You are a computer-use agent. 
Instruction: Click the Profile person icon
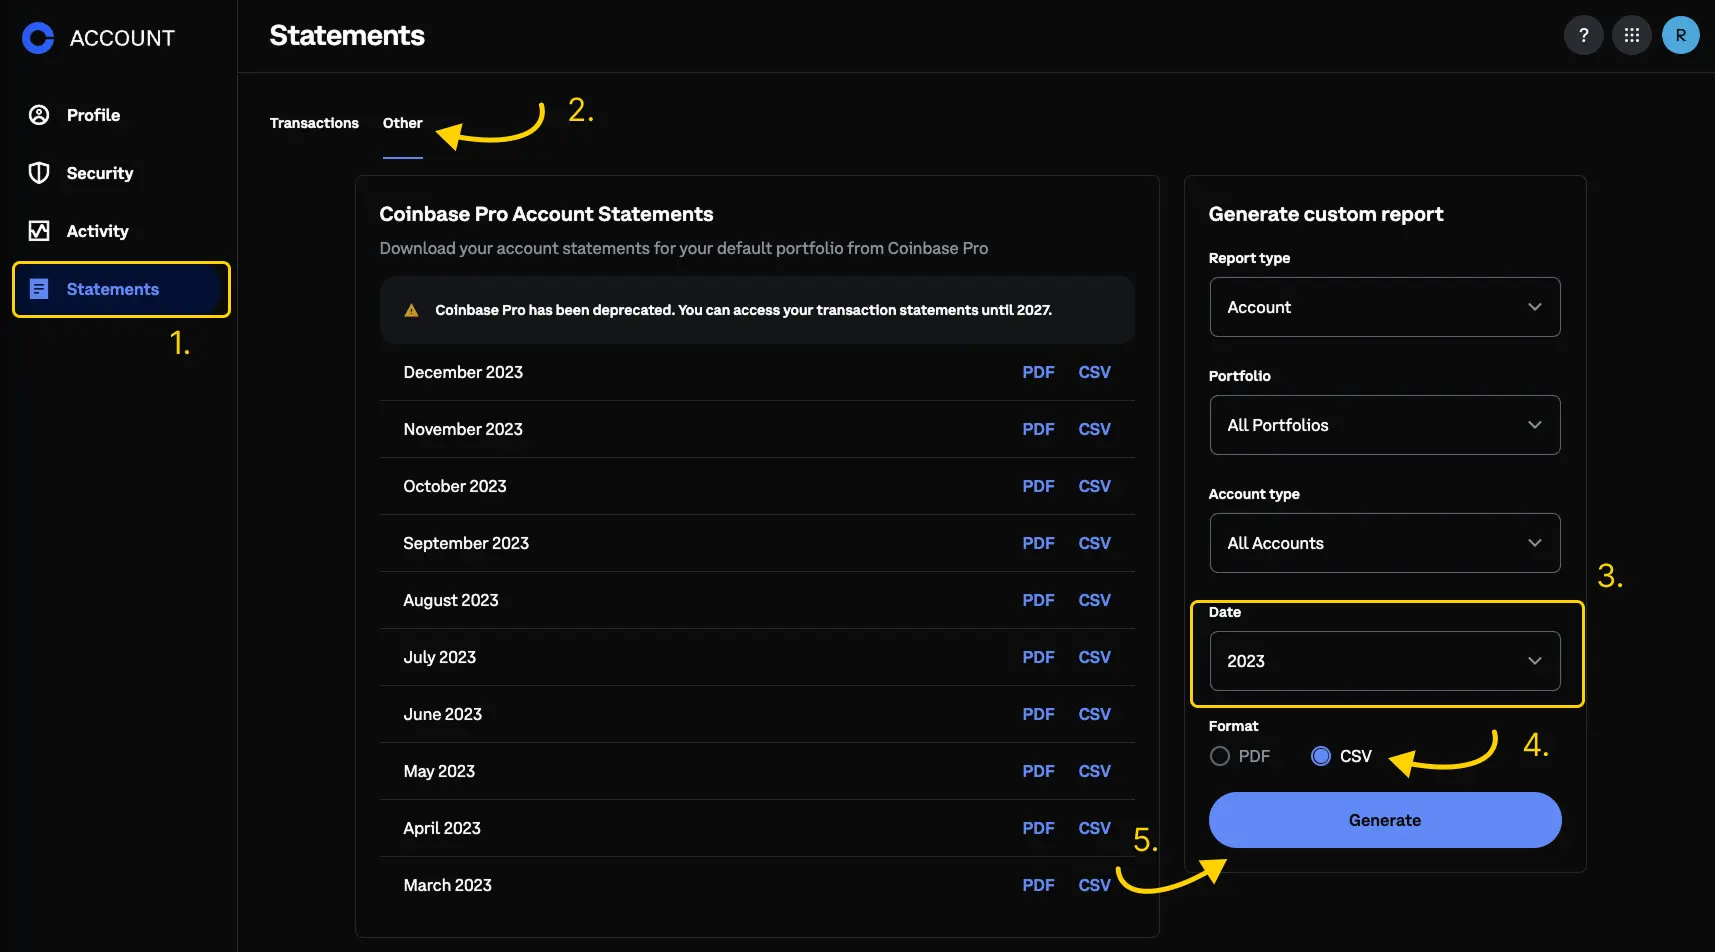[x=39, y=115]
